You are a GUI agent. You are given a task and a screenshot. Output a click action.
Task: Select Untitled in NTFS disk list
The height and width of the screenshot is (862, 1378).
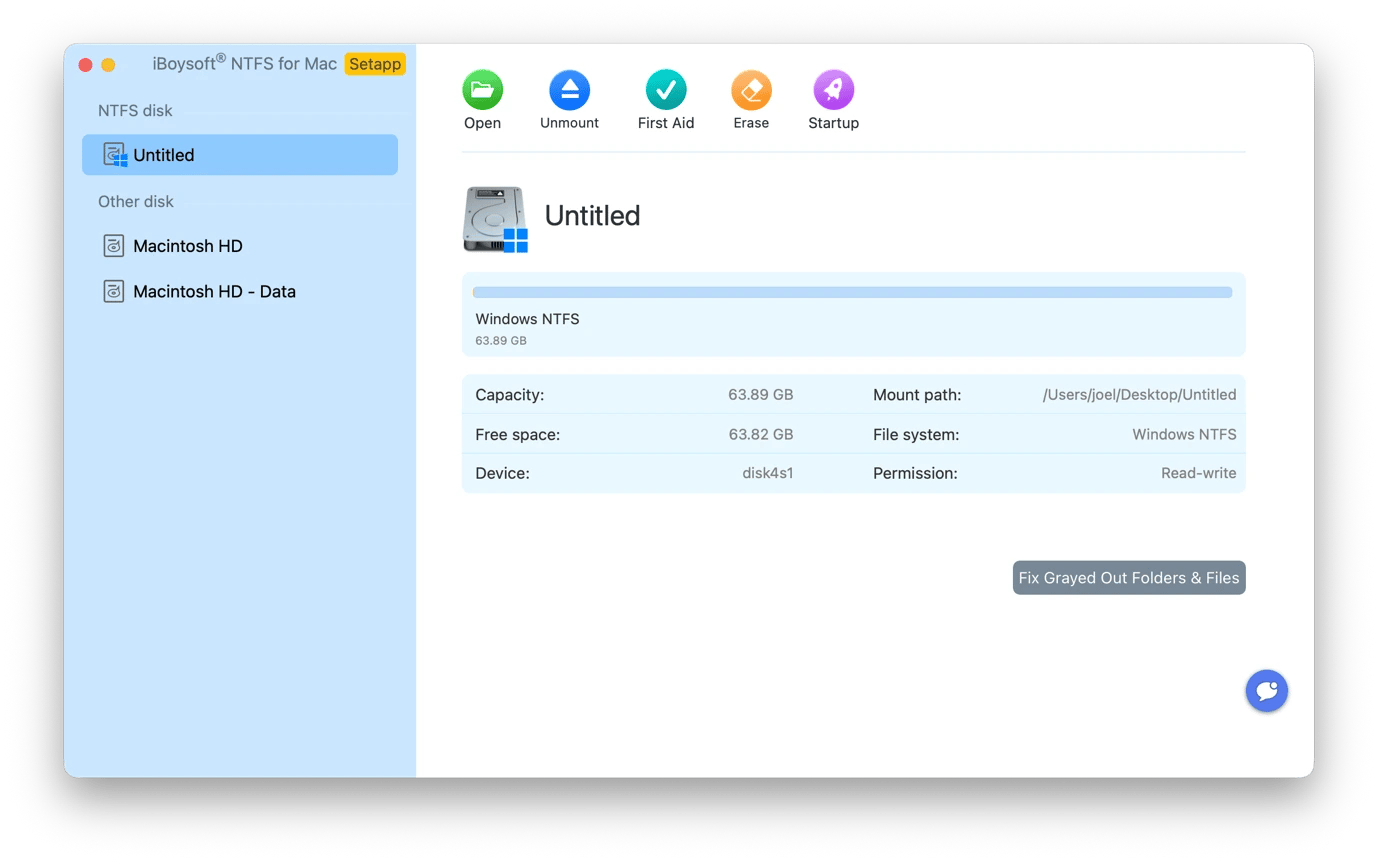coord(240,155)
